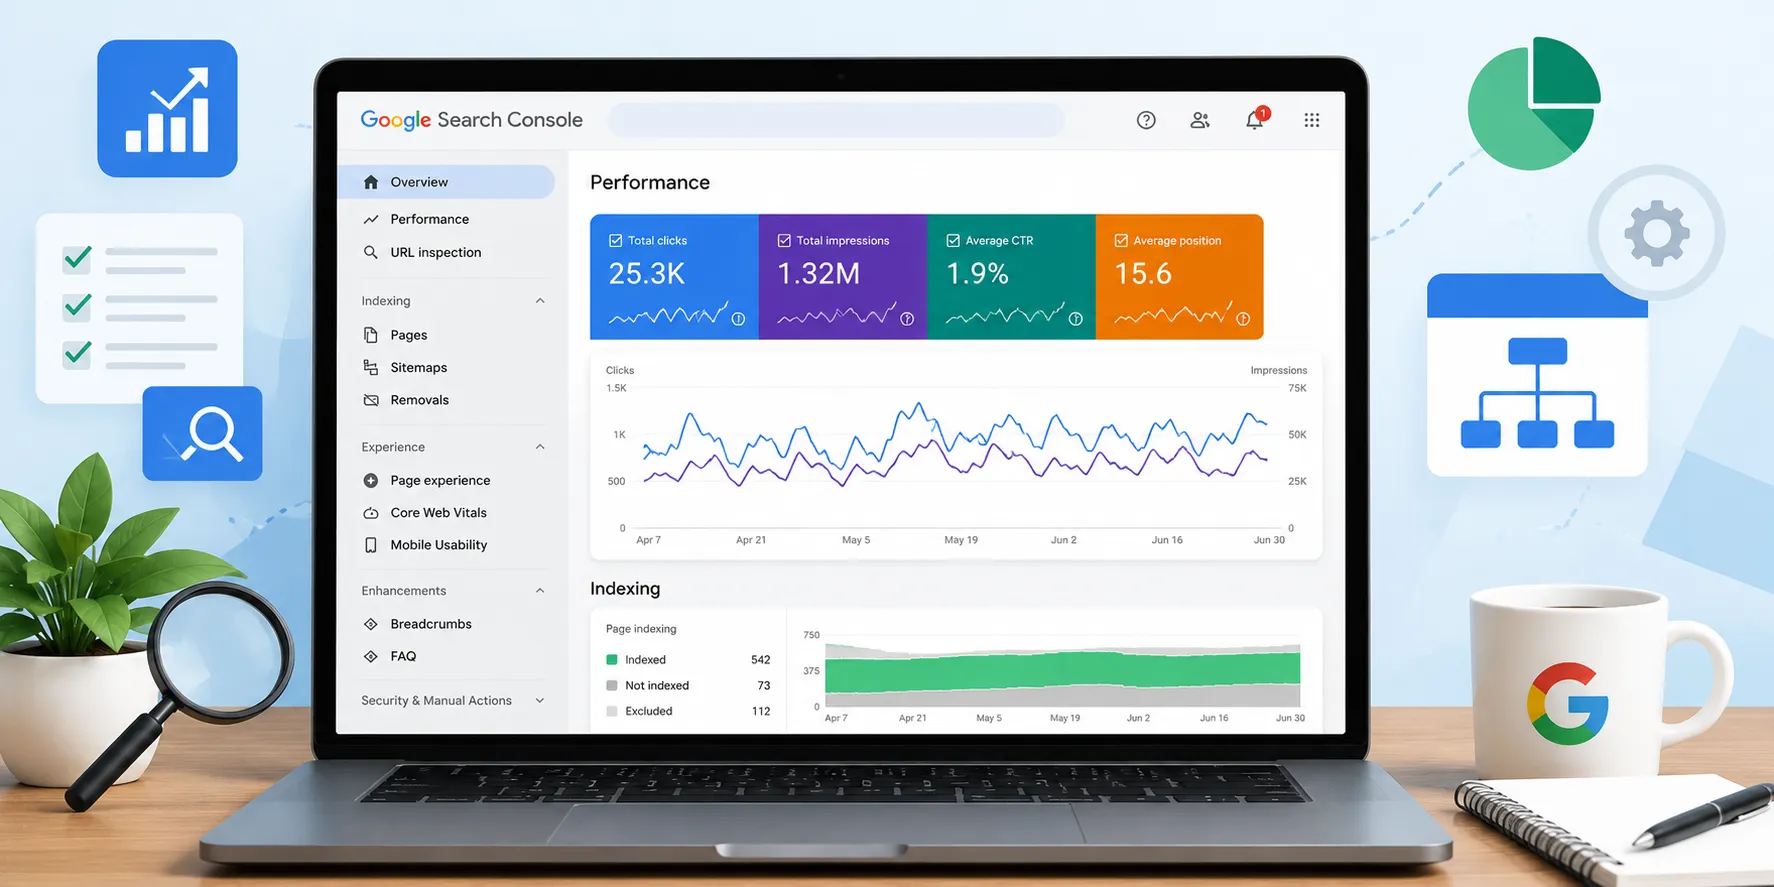Click the Indexed count 542
This screenshot has height=887, width=1774.
[x=761, y=660]
